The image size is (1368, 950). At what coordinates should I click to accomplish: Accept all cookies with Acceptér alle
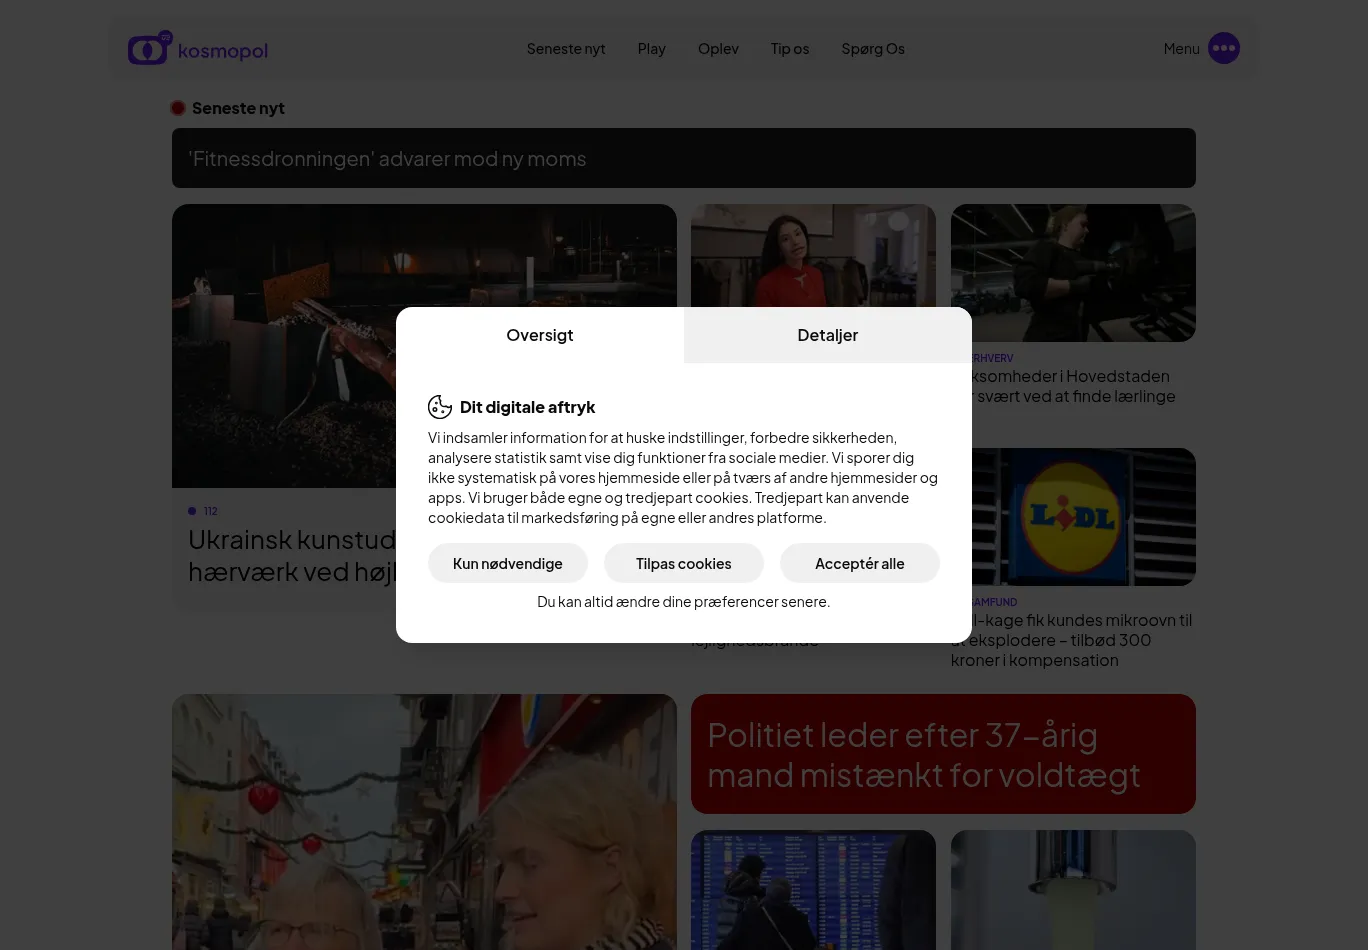click(859, 563)
